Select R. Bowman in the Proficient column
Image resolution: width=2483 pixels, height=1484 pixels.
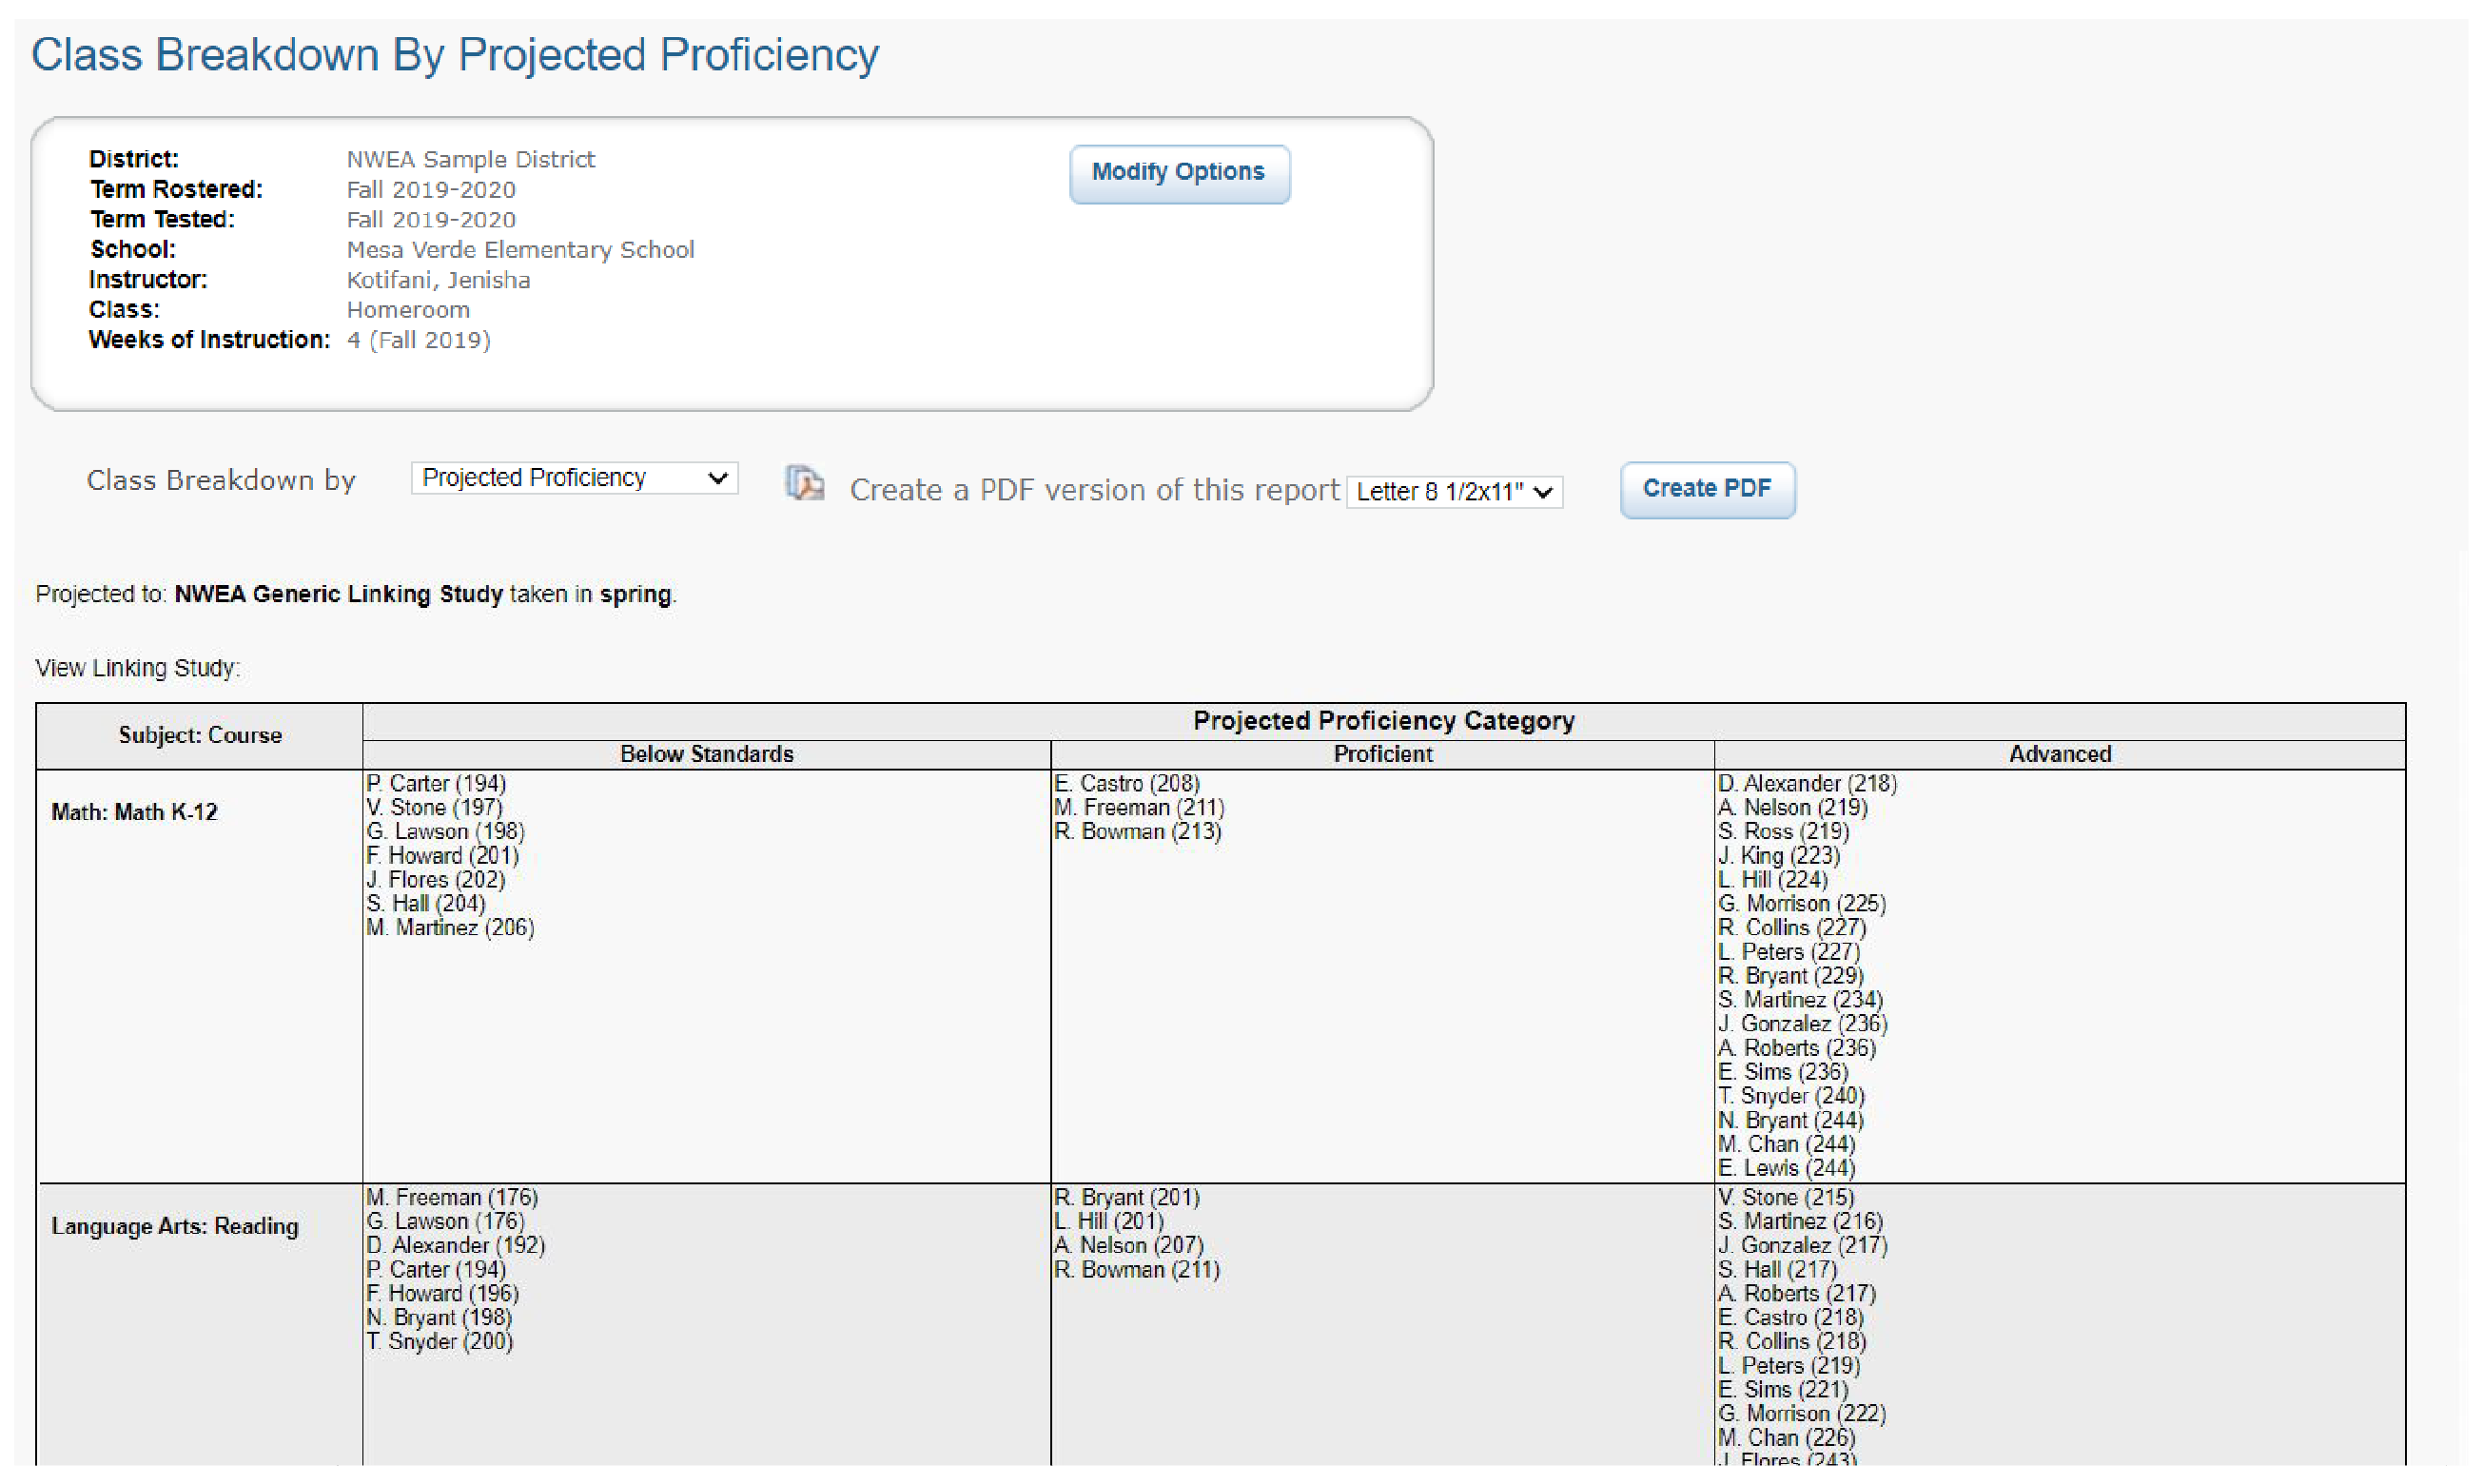coord(1138,831)
